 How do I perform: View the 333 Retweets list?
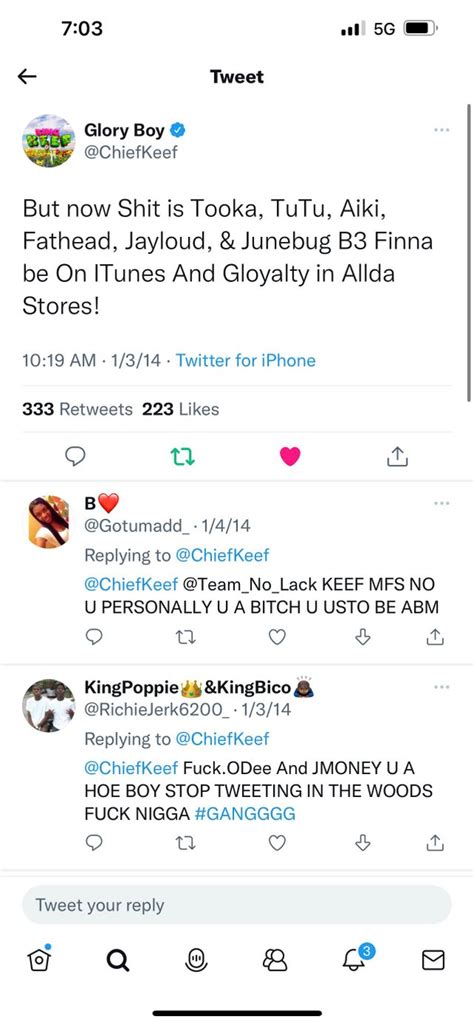click(x=77, y=409)
